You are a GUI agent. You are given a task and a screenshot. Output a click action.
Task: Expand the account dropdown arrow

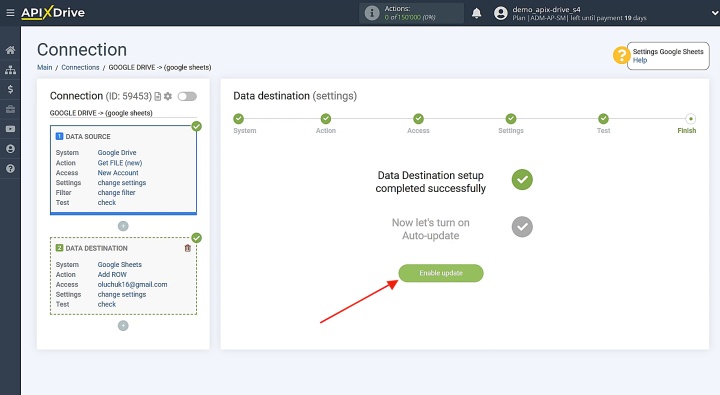[714, 13]
